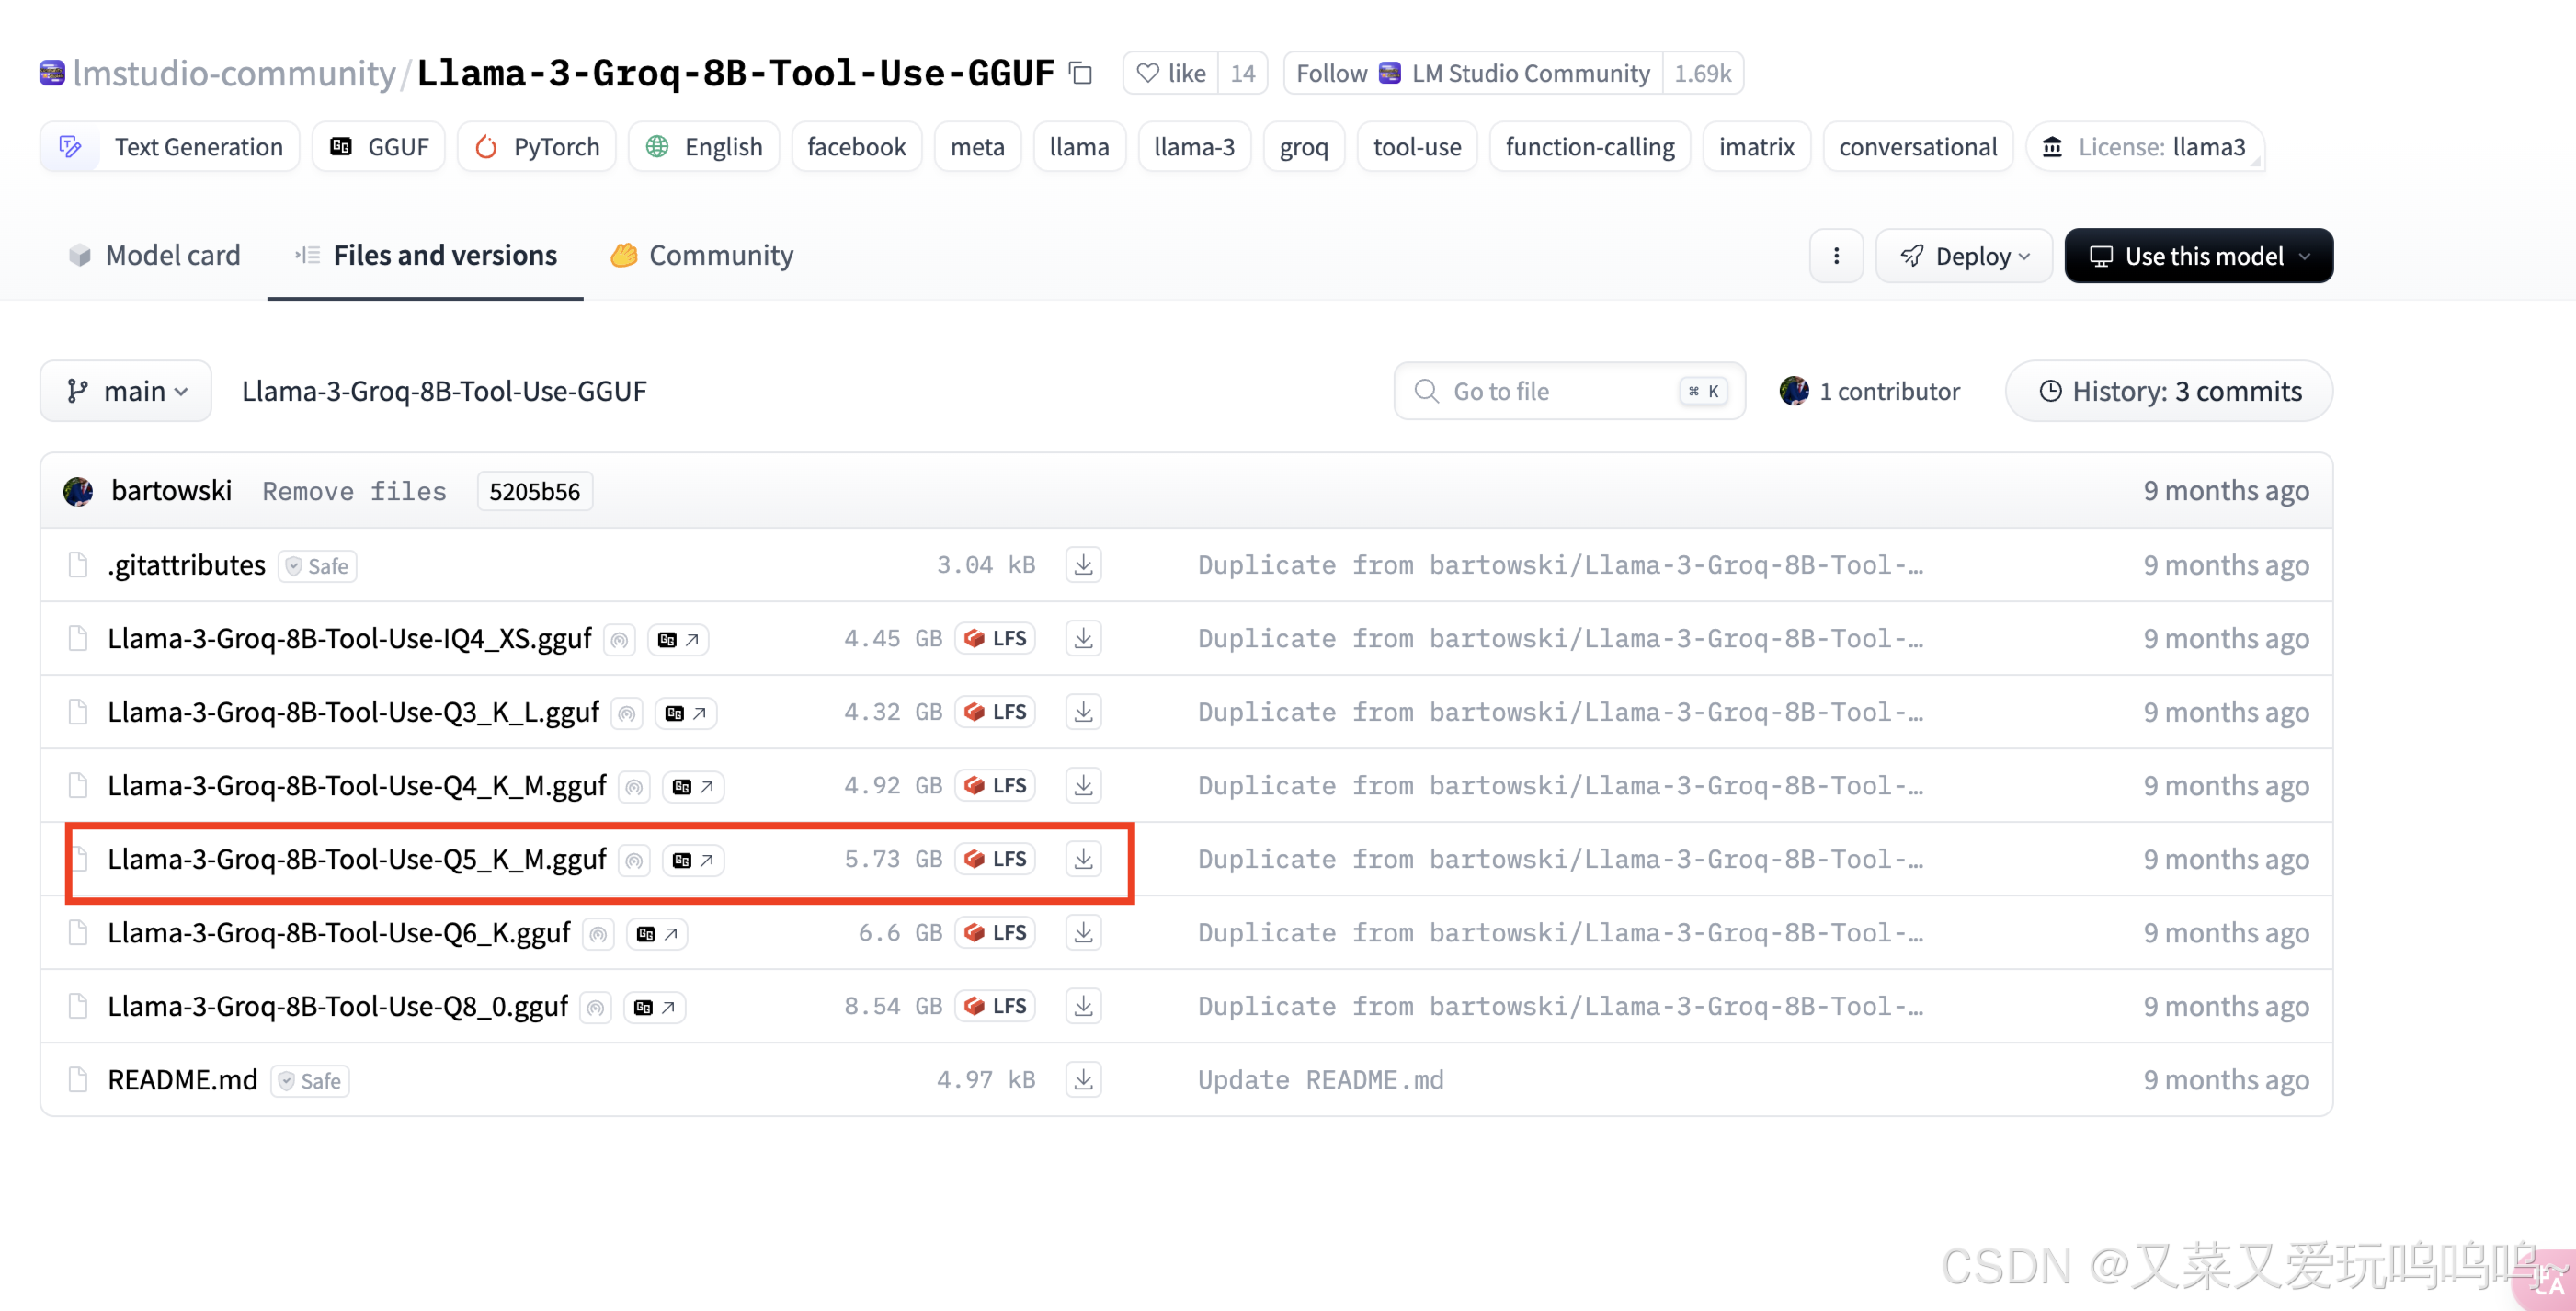The width and height of the screenshot is (2576, 1311).
Task: Like the model with heart button
Action: pyautogui.click(x=1171, y=73)
